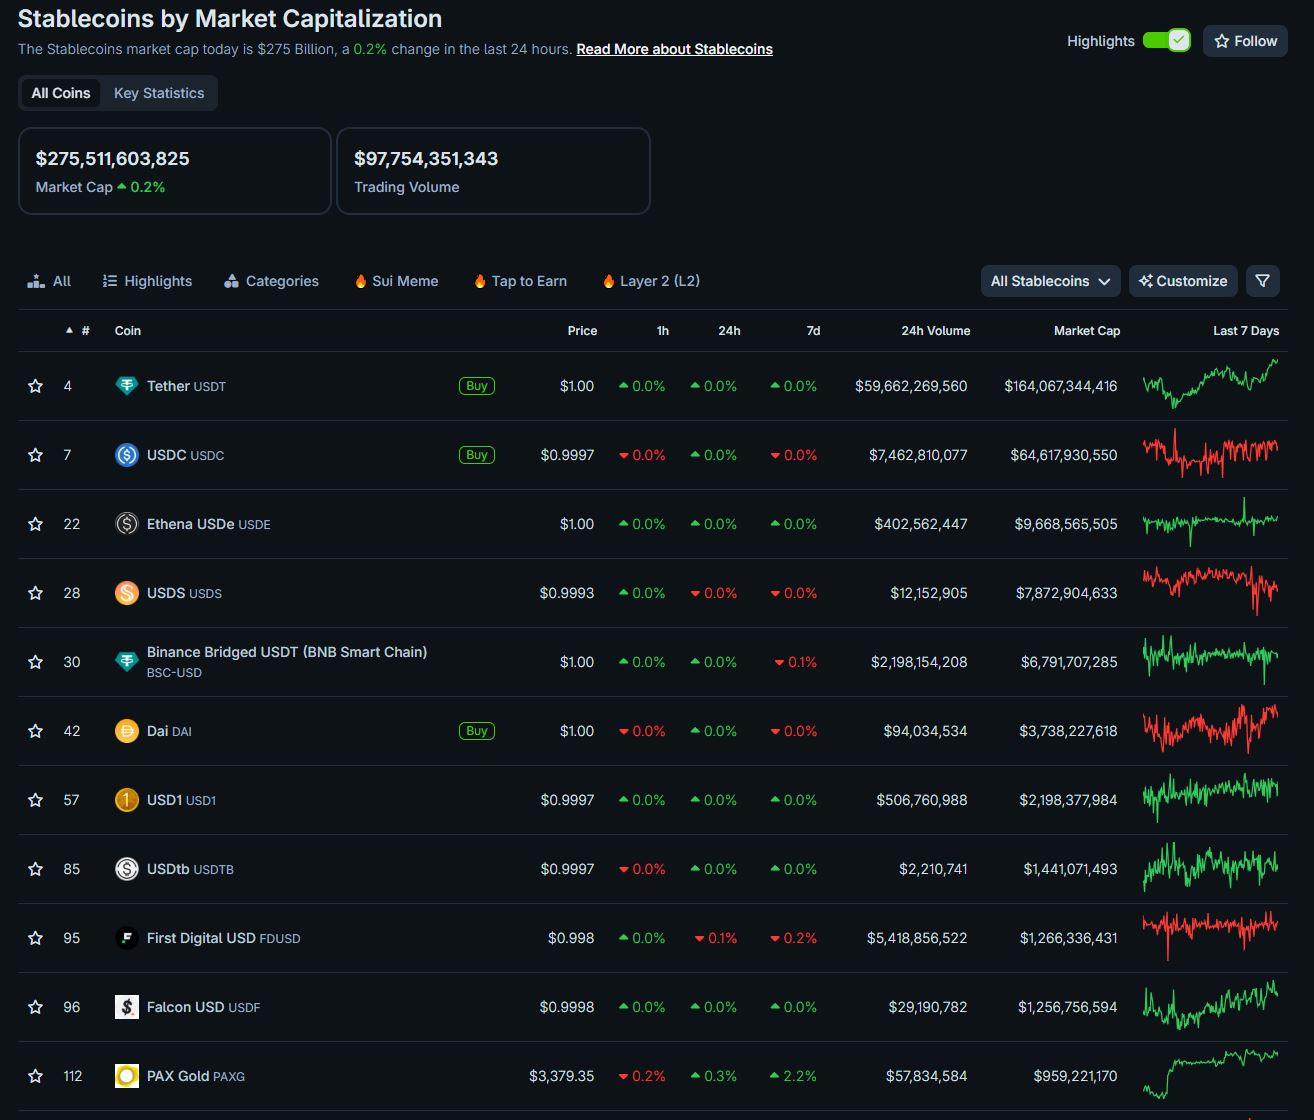Sort by Market Cap column header
This screenshot has height=1120, width=1314.
coord(1087,331)
